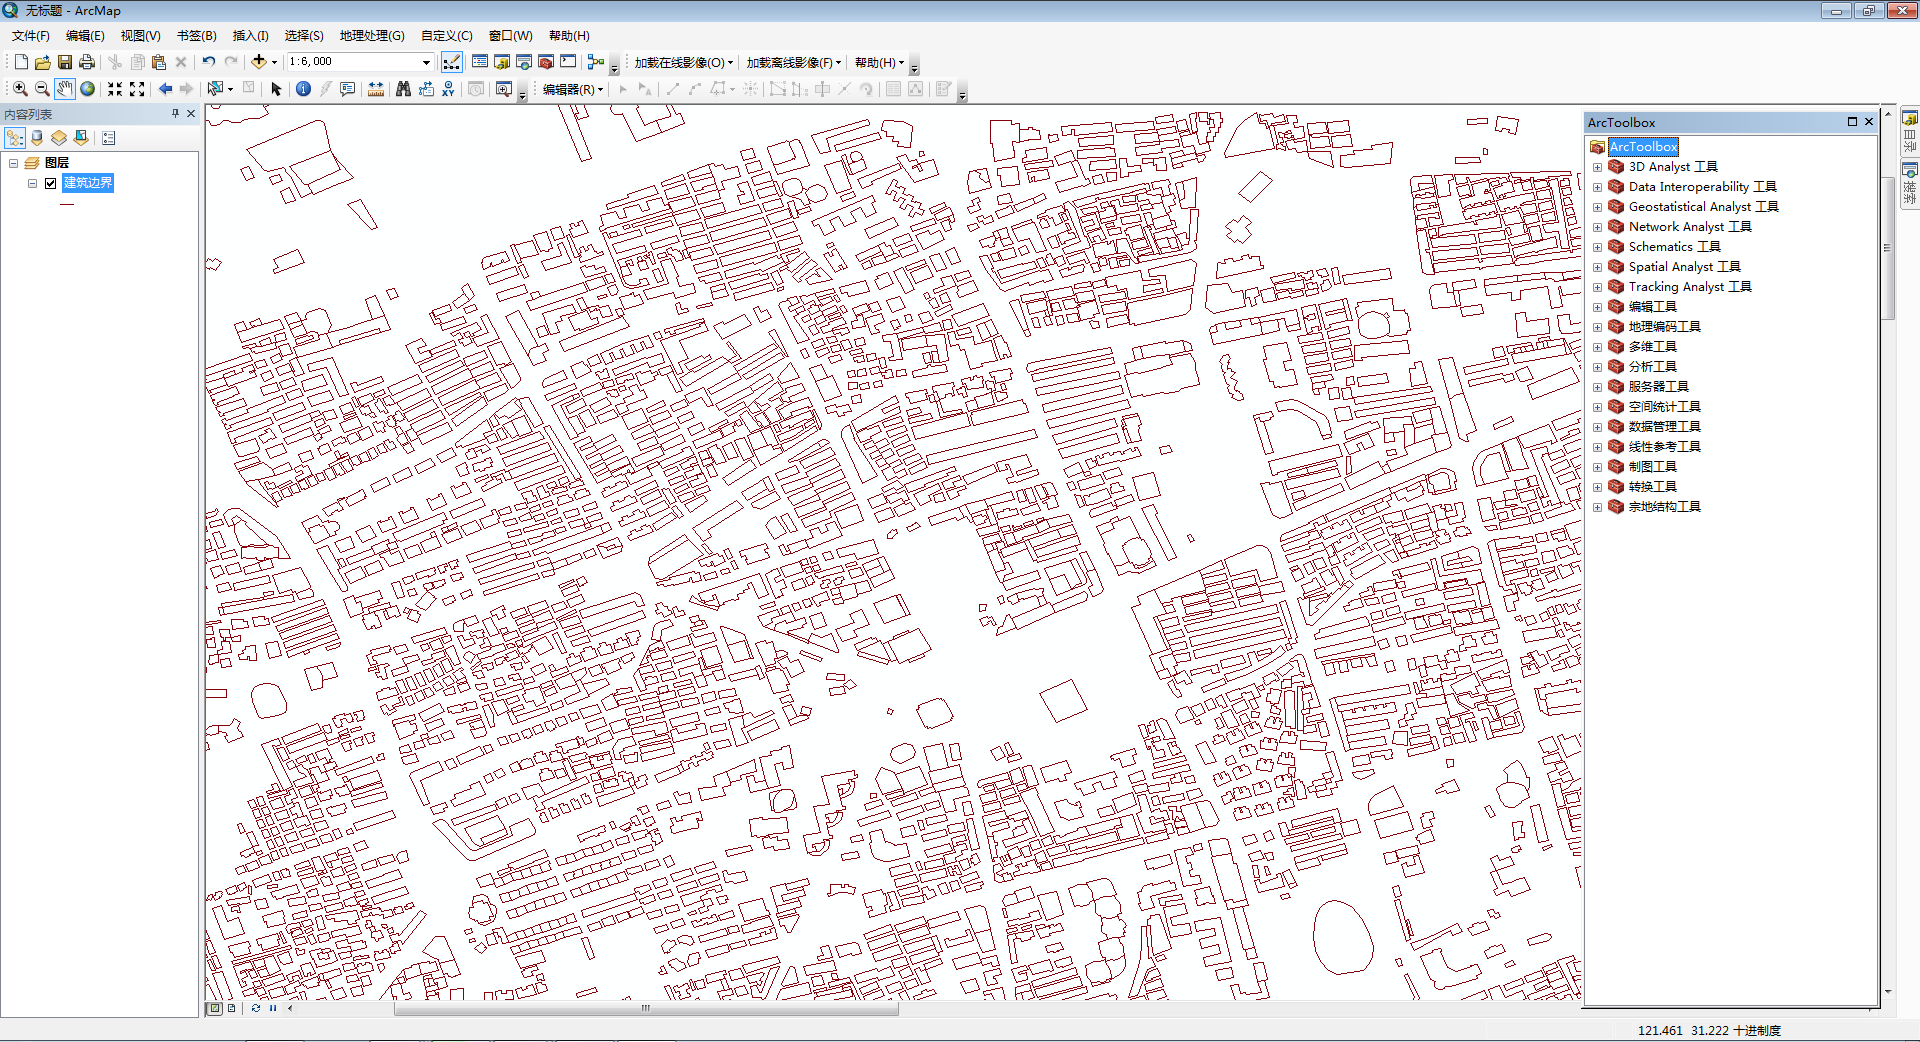Image resolution: width=1920 pixels, height=1042 pixels.
Task: Open the 自定义(C) menu
Action: pyautogui.click(x=446, y=35)
